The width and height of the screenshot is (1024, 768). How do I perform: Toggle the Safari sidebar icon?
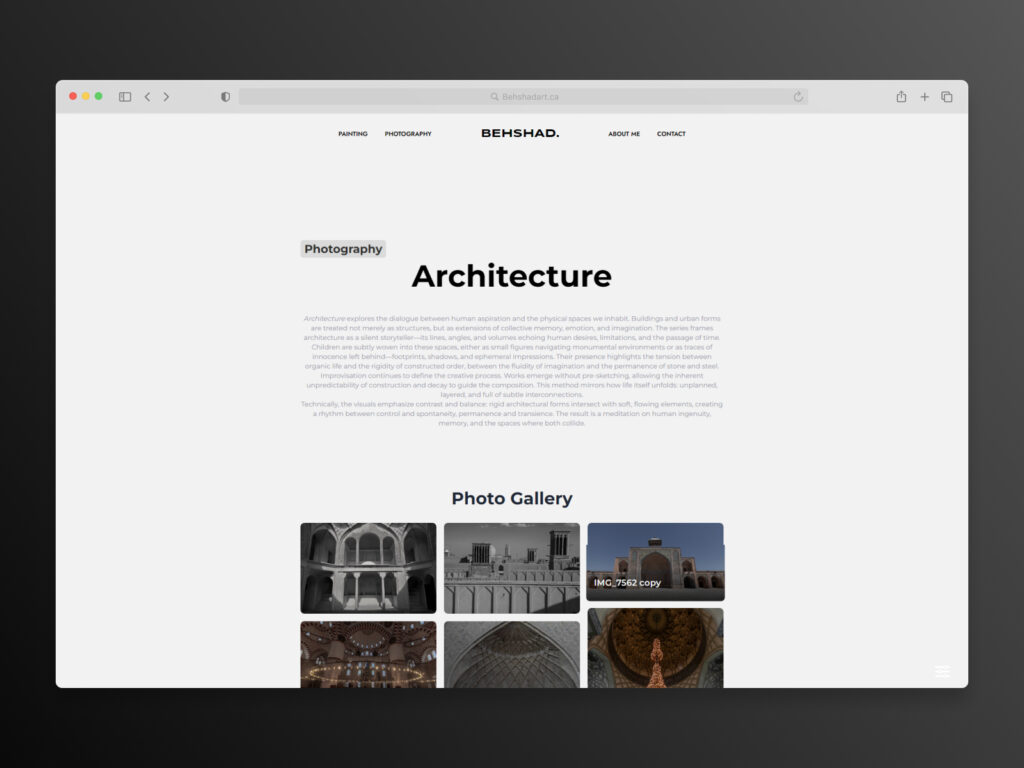pyautogui.click(x=125, y=97)
